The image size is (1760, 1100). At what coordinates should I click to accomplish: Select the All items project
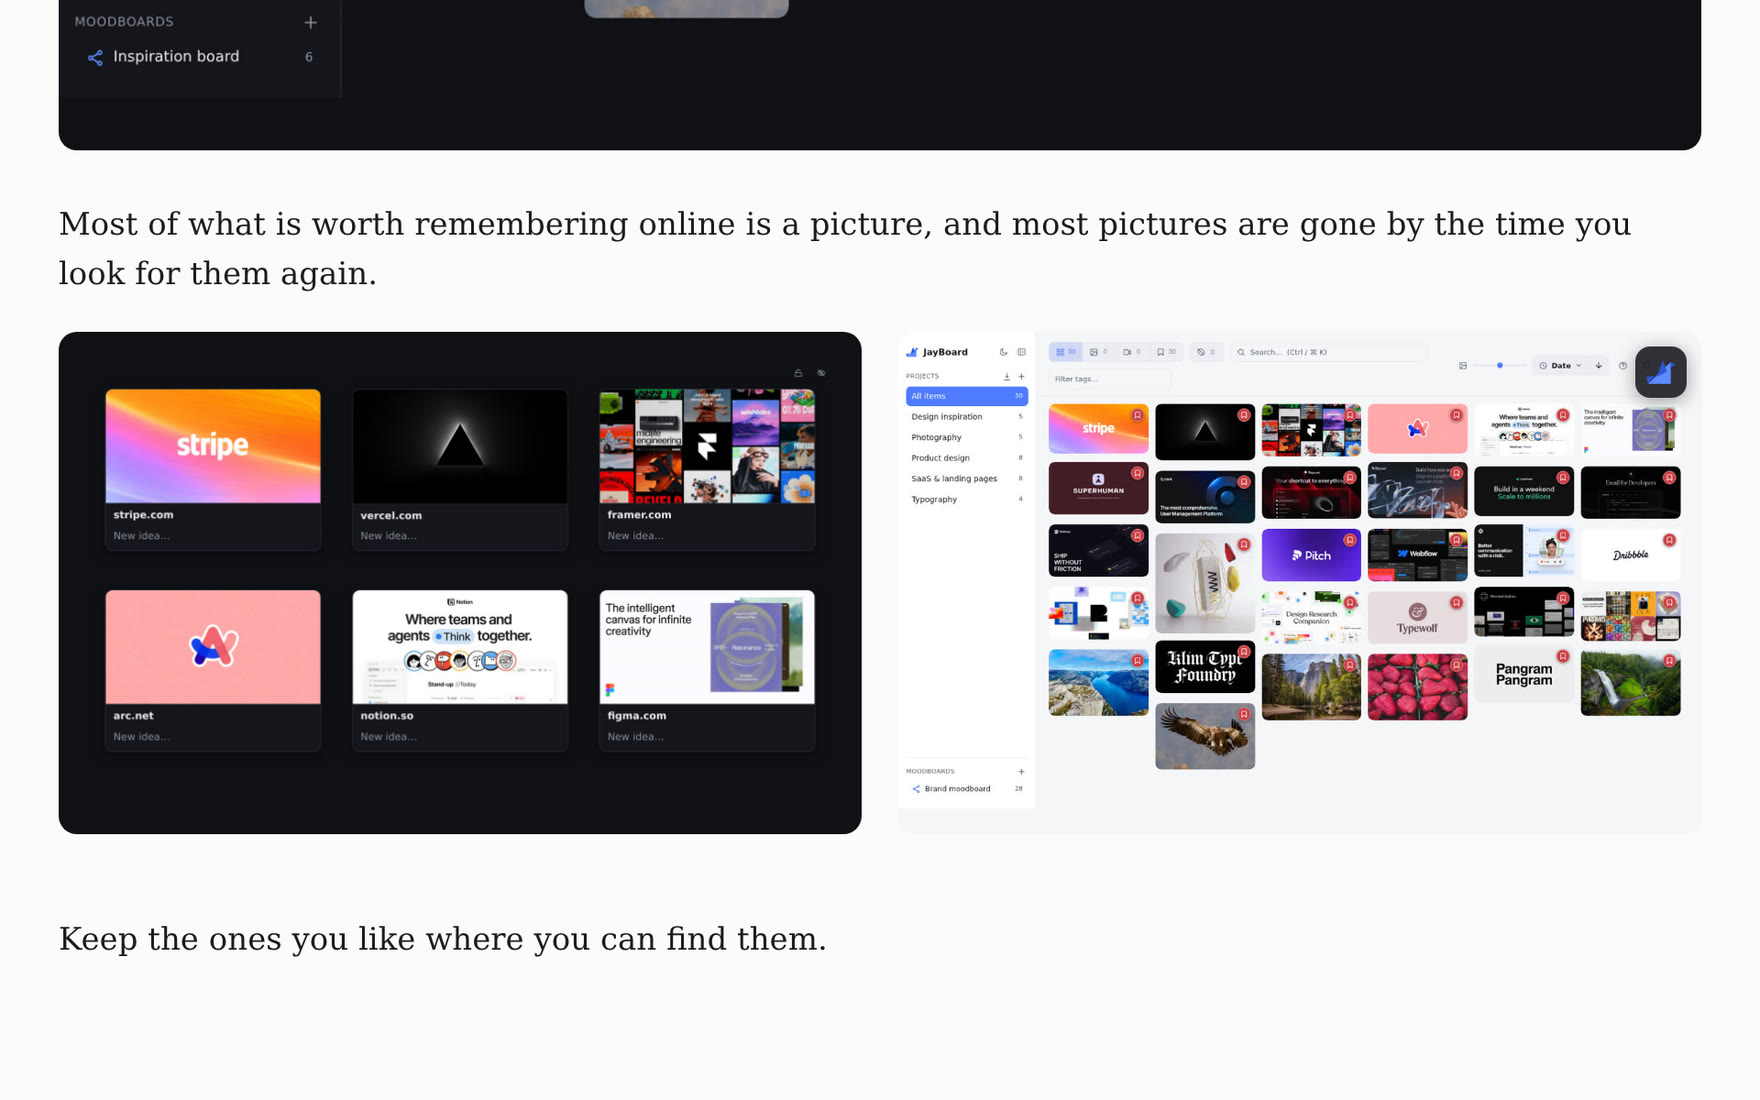[966, 396]
